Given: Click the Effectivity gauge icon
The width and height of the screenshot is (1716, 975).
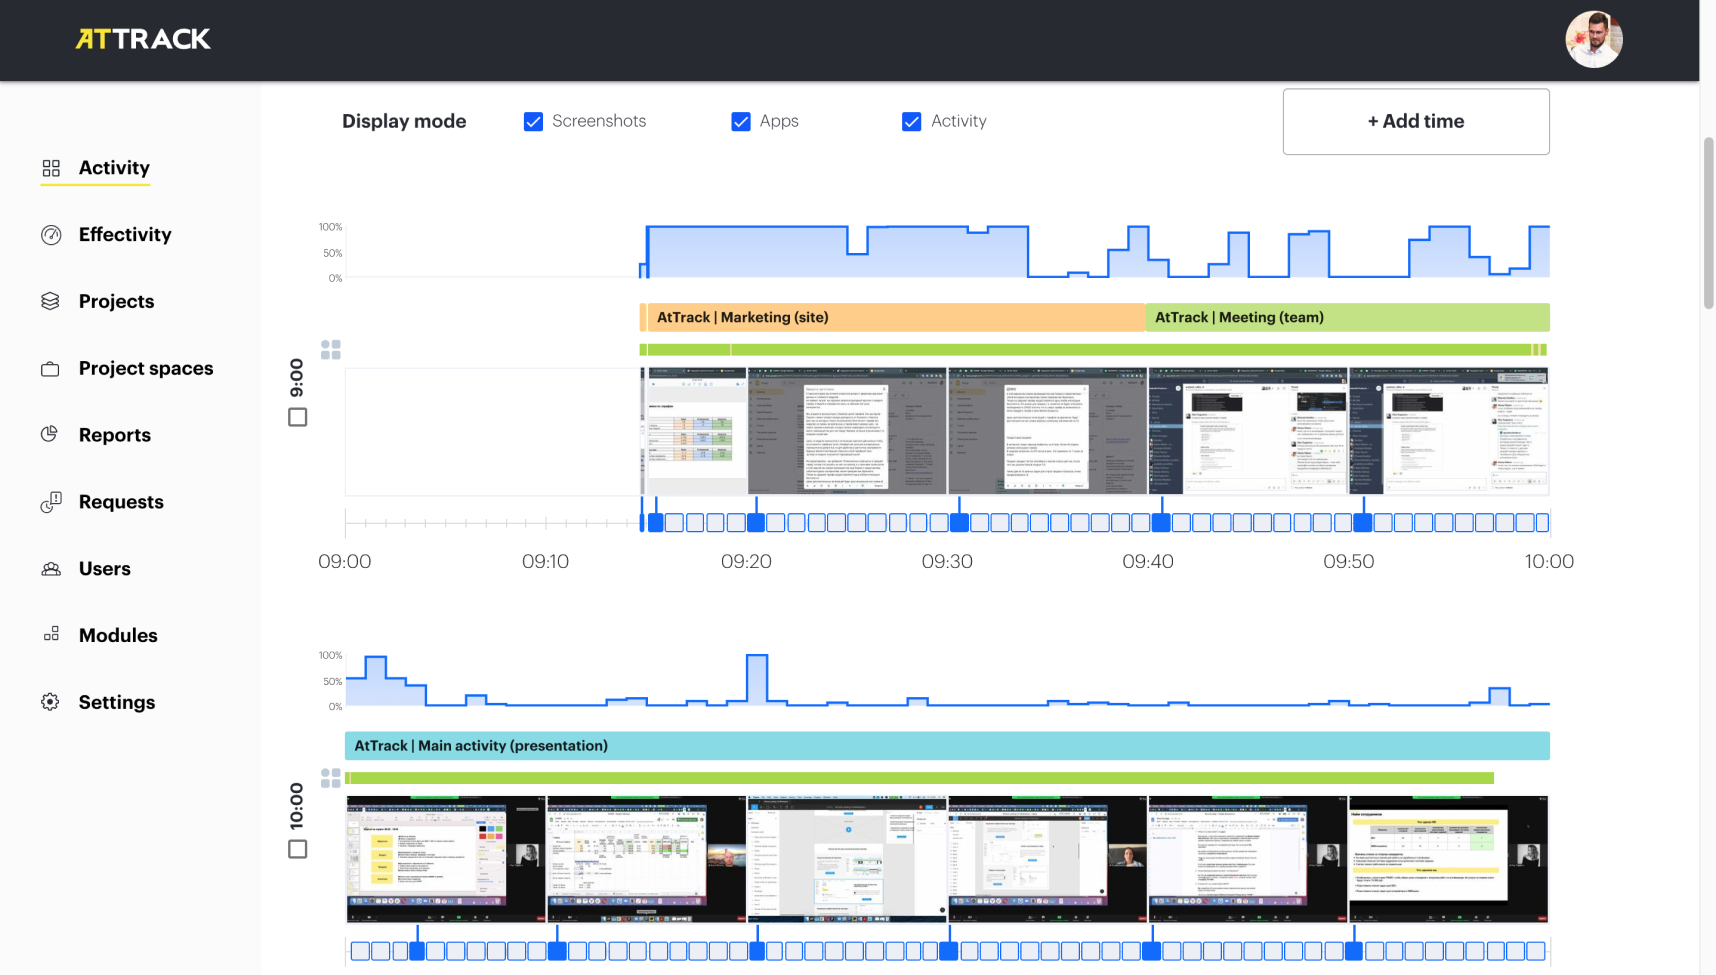Looking at the screenshot, I should pyautogui.click(x=51, y=235).
